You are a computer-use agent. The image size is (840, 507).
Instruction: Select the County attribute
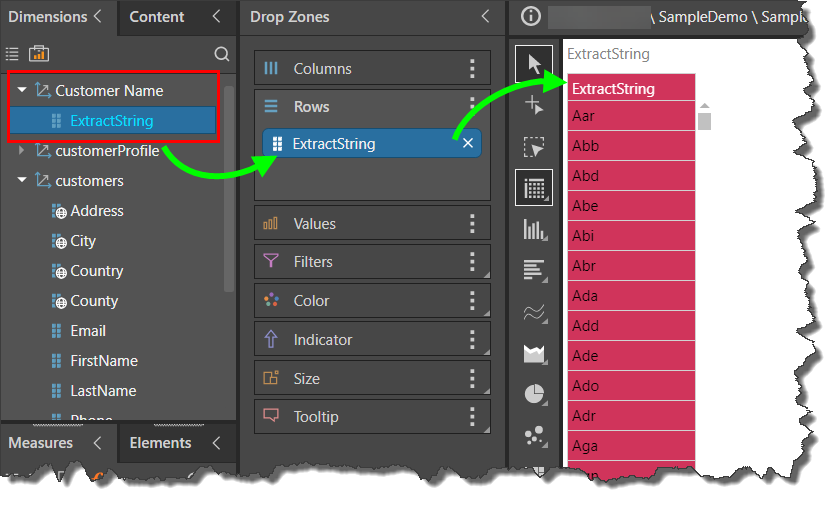click(x=94, y=301)
